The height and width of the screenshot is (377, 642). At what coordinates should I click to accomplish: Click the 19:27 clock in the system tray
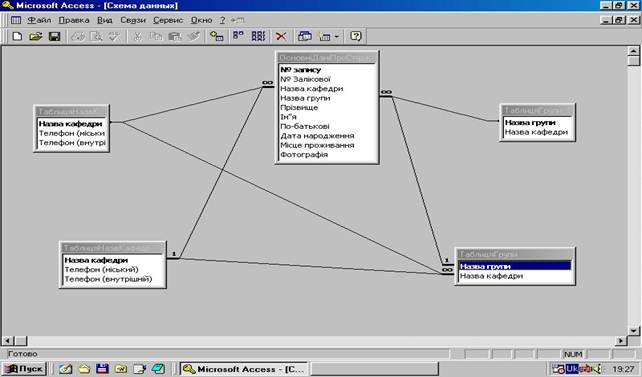point(624,369)
